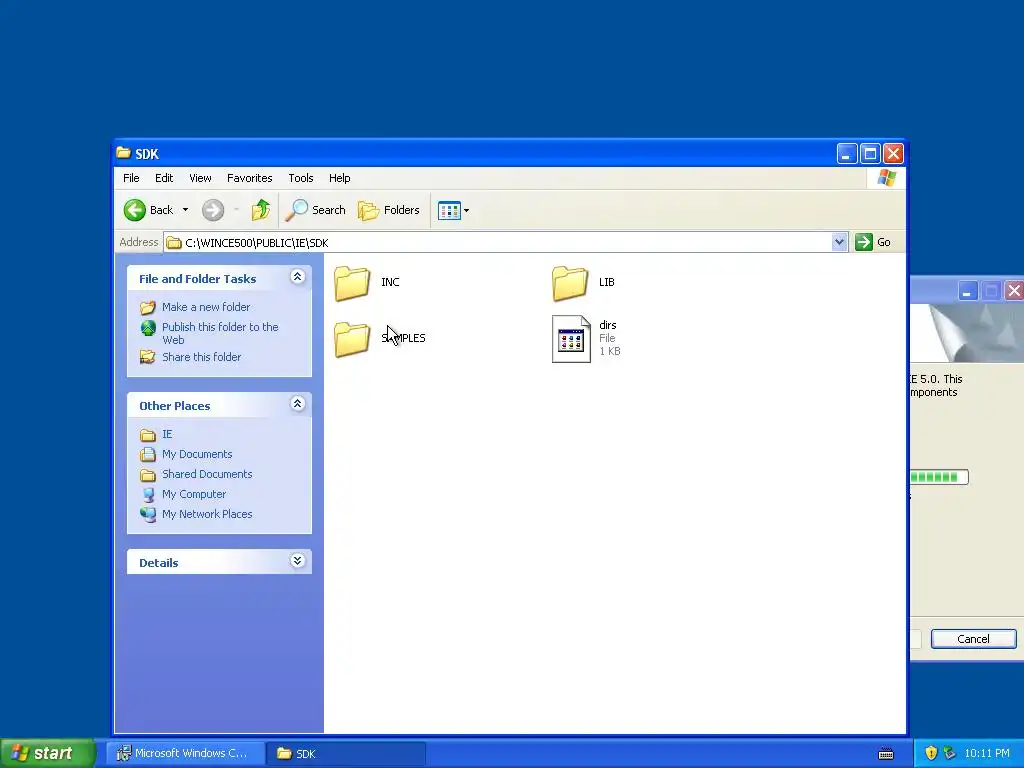Viewport: 1024px width, 768px height.
Task: Click the INC folder name
Action: tap(391, 282)
